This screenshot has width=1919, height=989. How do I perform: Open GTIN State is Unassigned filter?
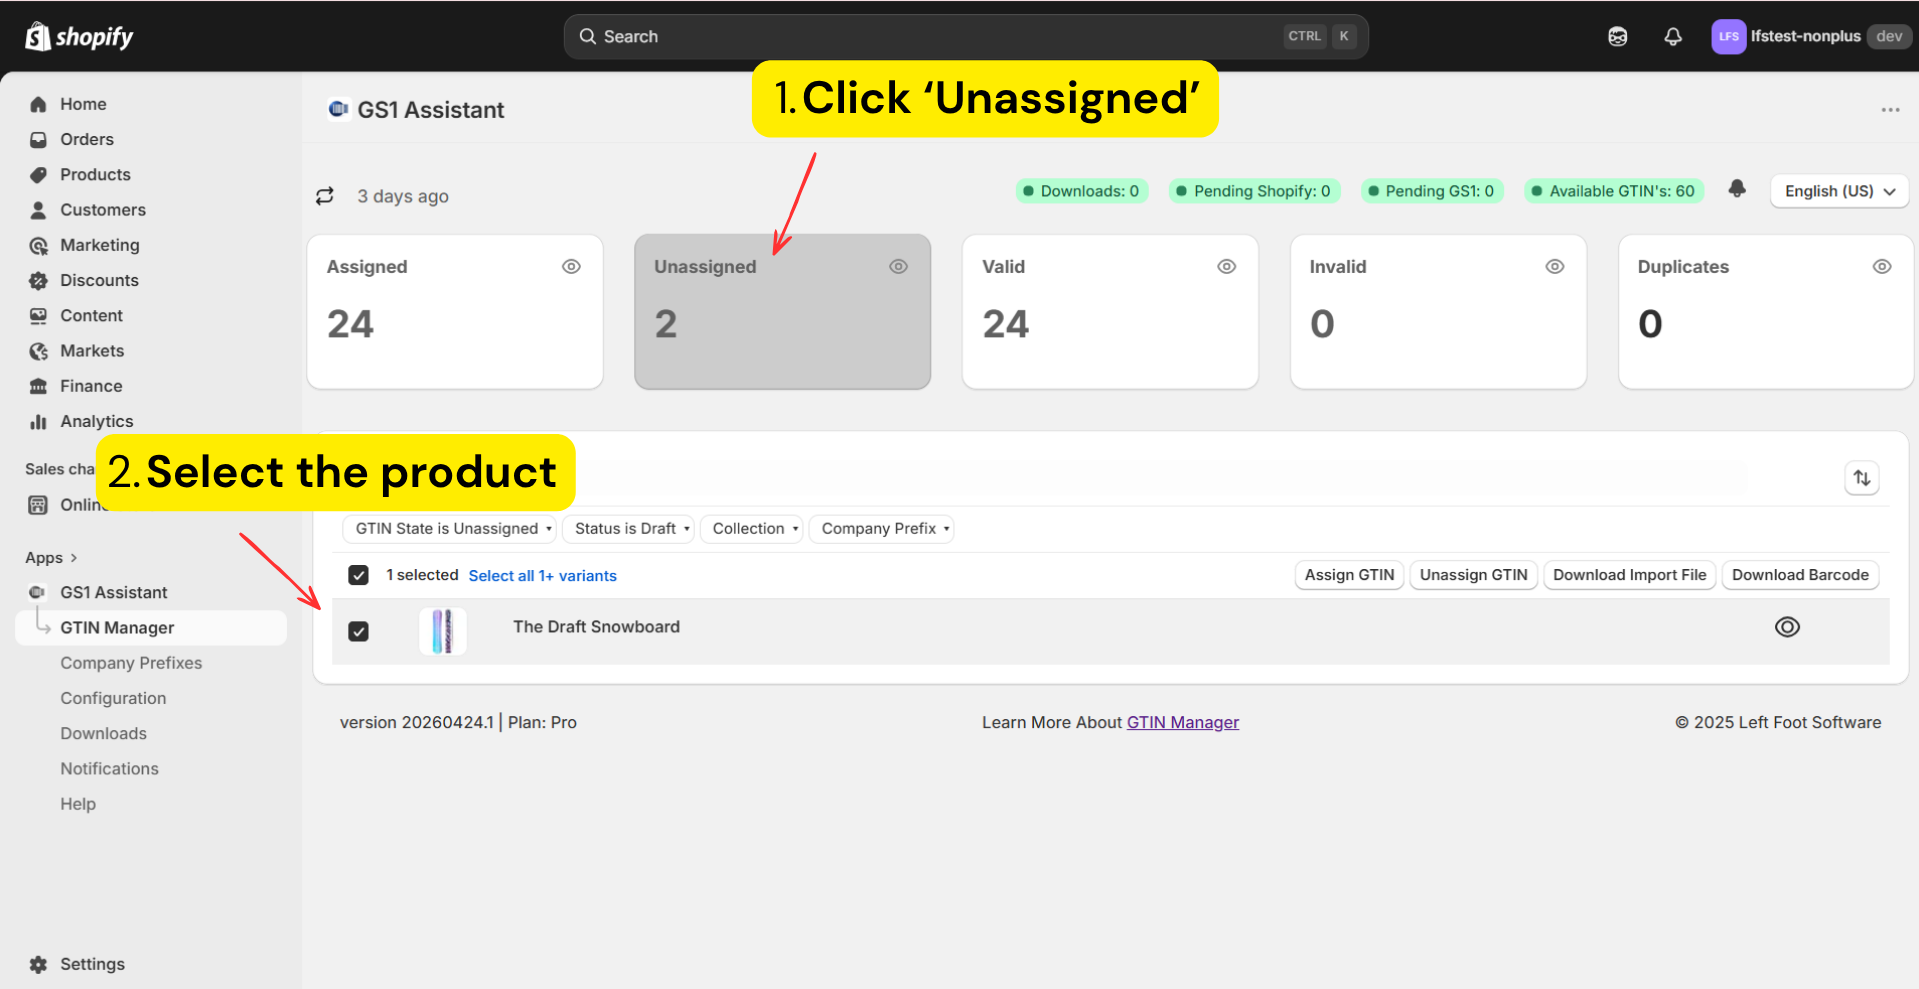pyautogui.click(x=448, y=529)
